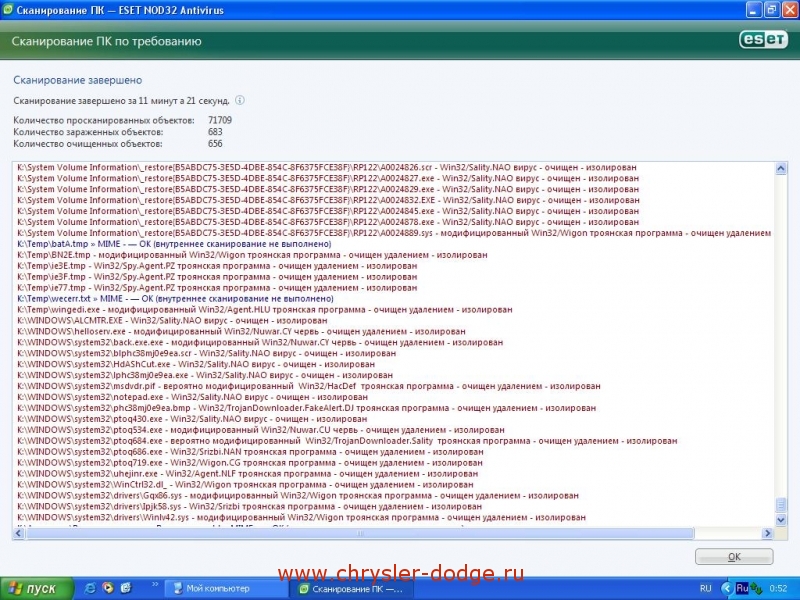Select the Сканирование ПК taskbar button

click(x=353, y=589)
